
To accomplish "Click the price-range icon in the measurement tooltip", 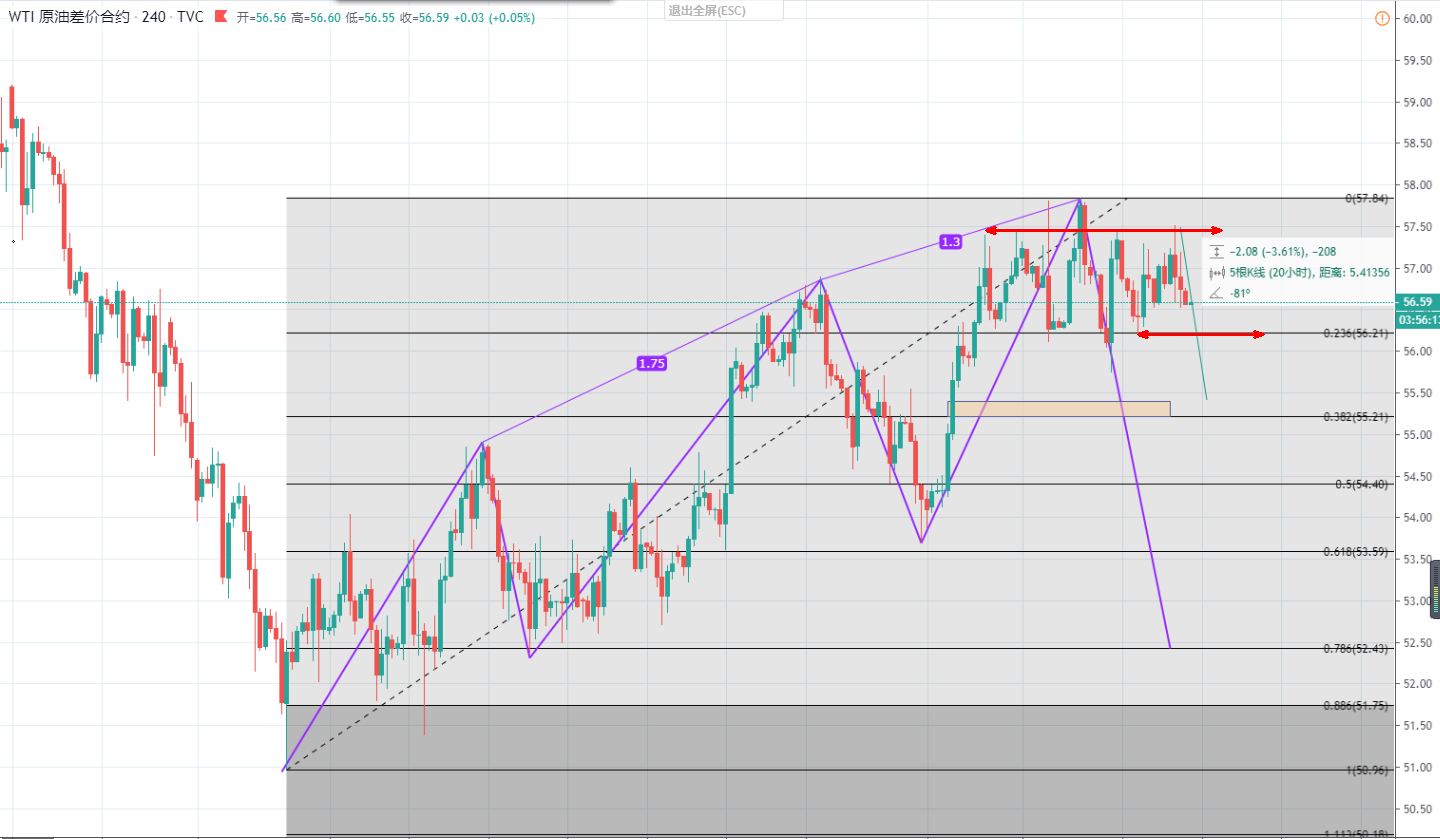I will (1216, 253).
